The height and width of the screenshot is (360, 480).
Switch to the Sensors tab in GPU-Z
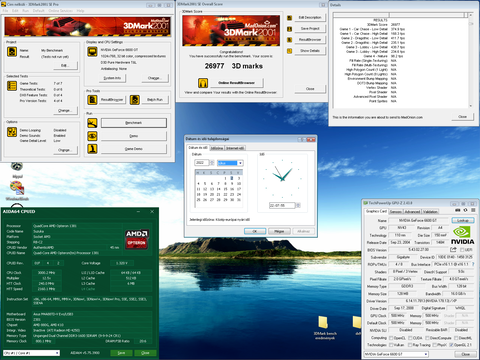coord(396,212)
